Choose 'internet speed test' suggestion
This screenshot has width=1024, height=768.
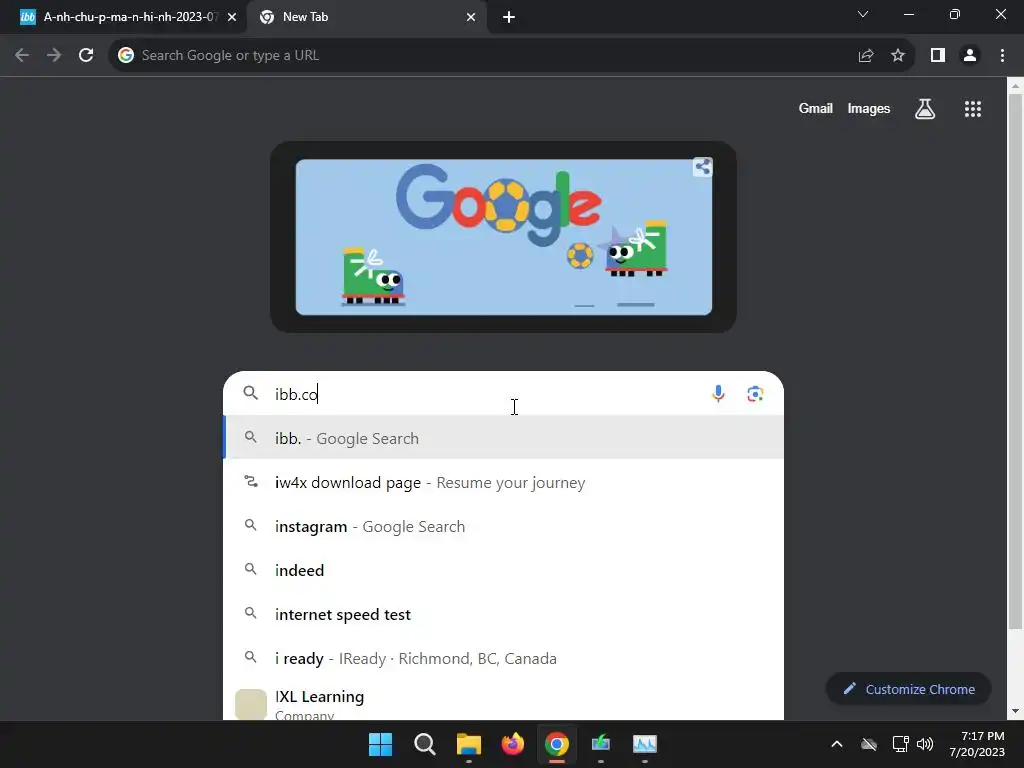(504, 615)
